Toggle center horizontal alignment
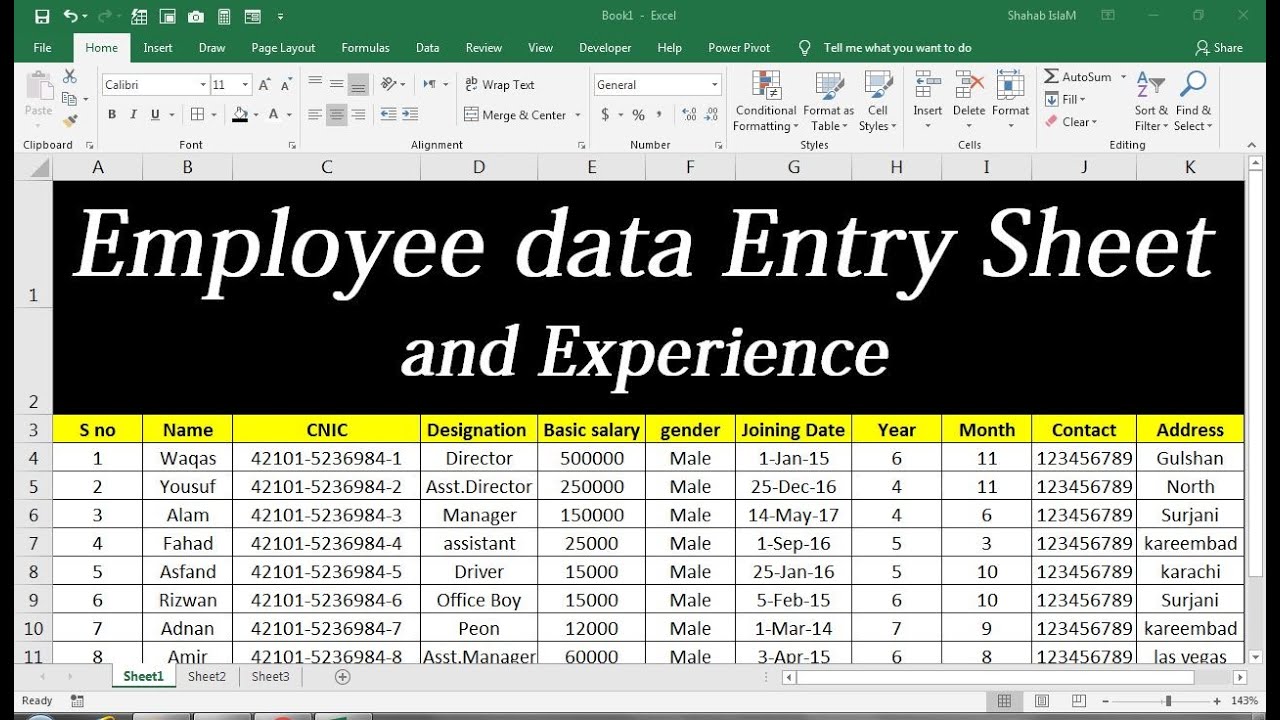This screenshot has width=1280, height=720. (337, 115)
